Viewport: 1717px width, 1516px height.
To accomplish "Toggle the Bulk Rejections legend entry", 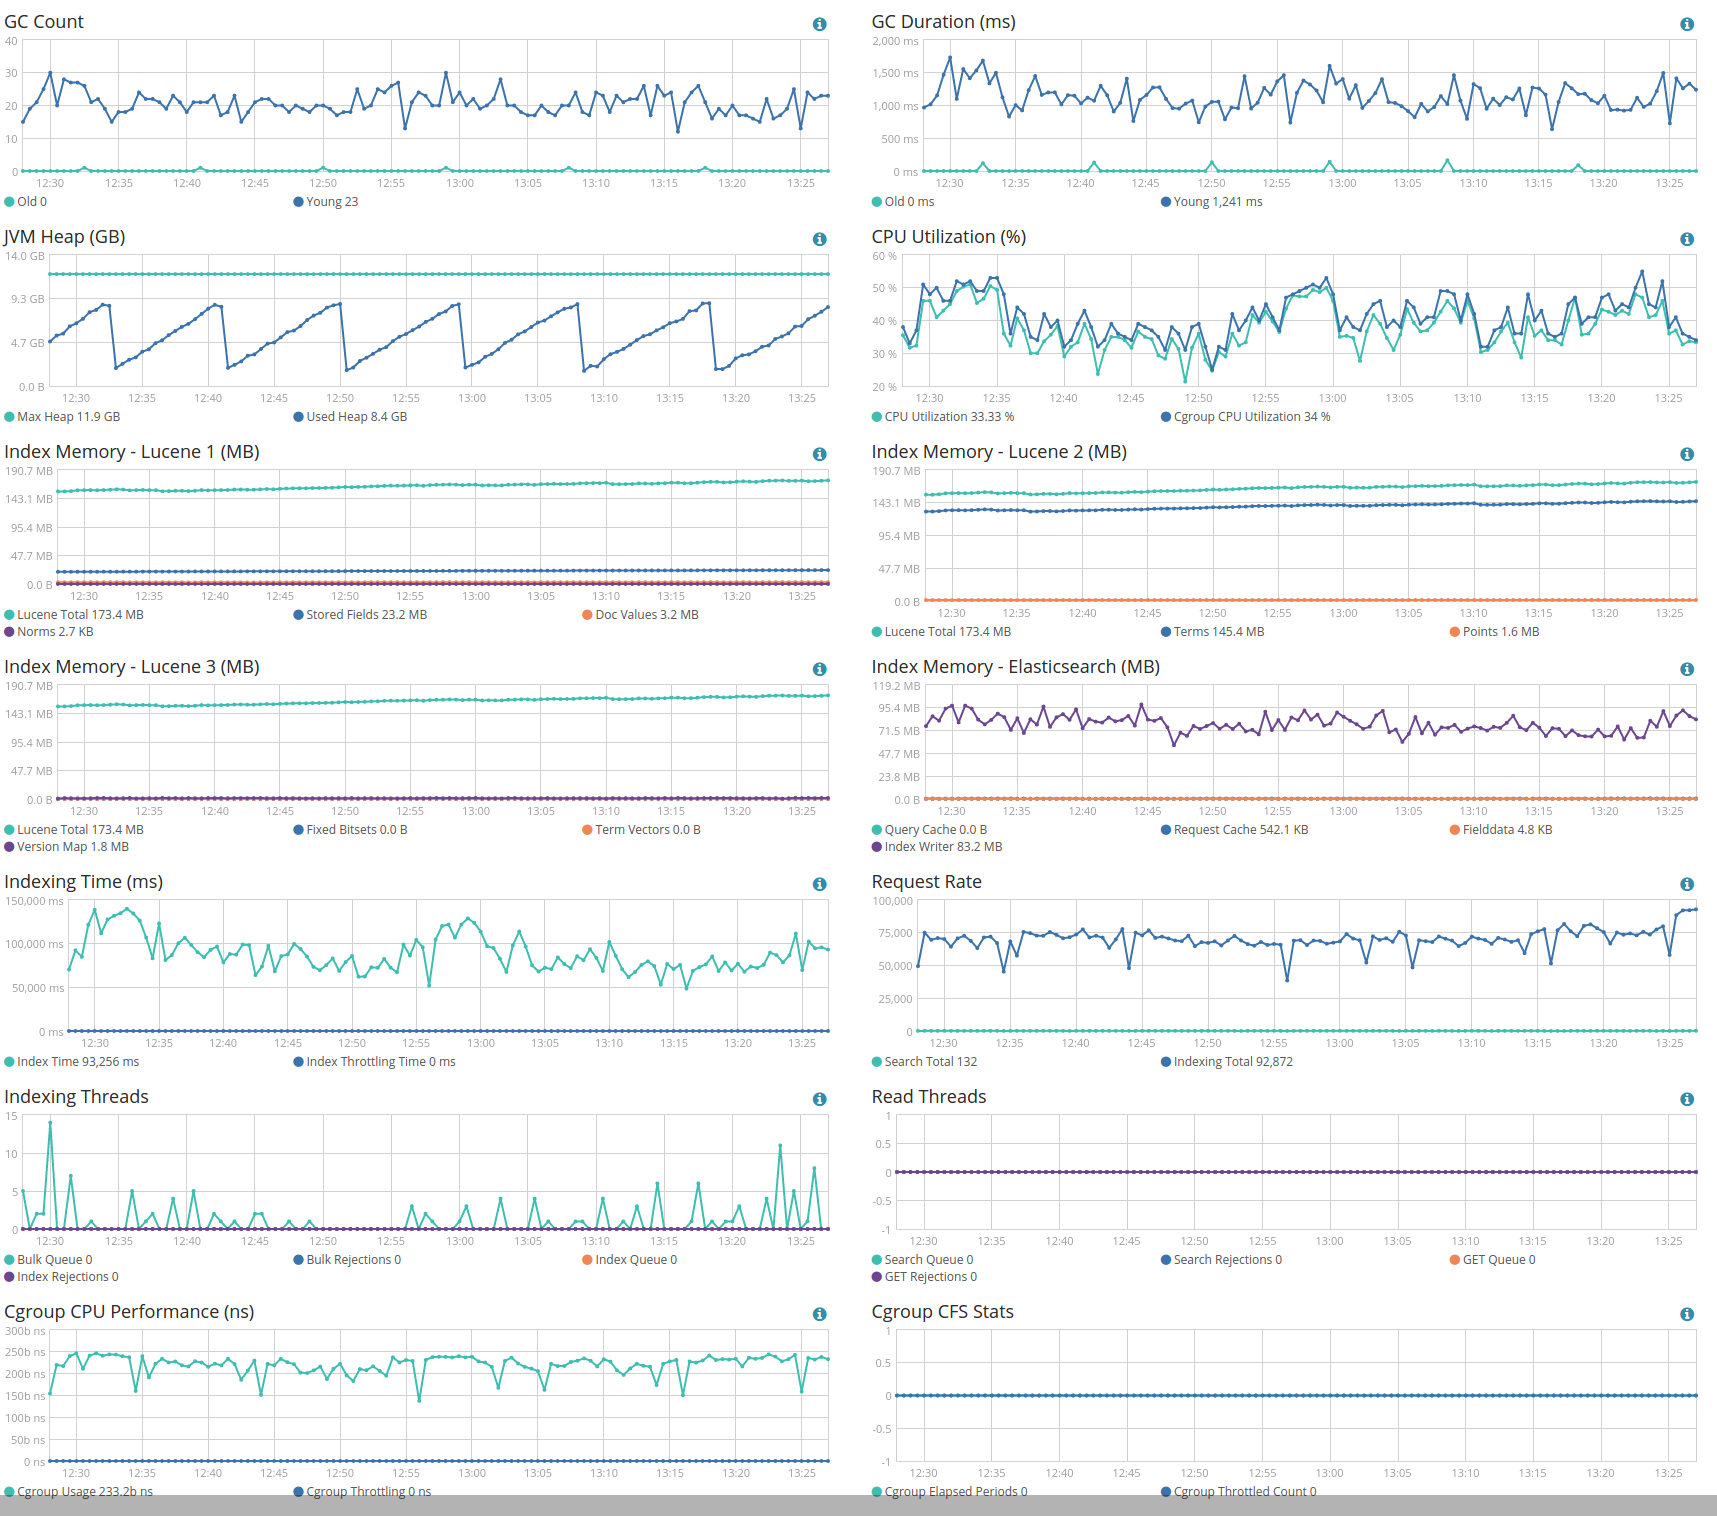I will 347,1260.
